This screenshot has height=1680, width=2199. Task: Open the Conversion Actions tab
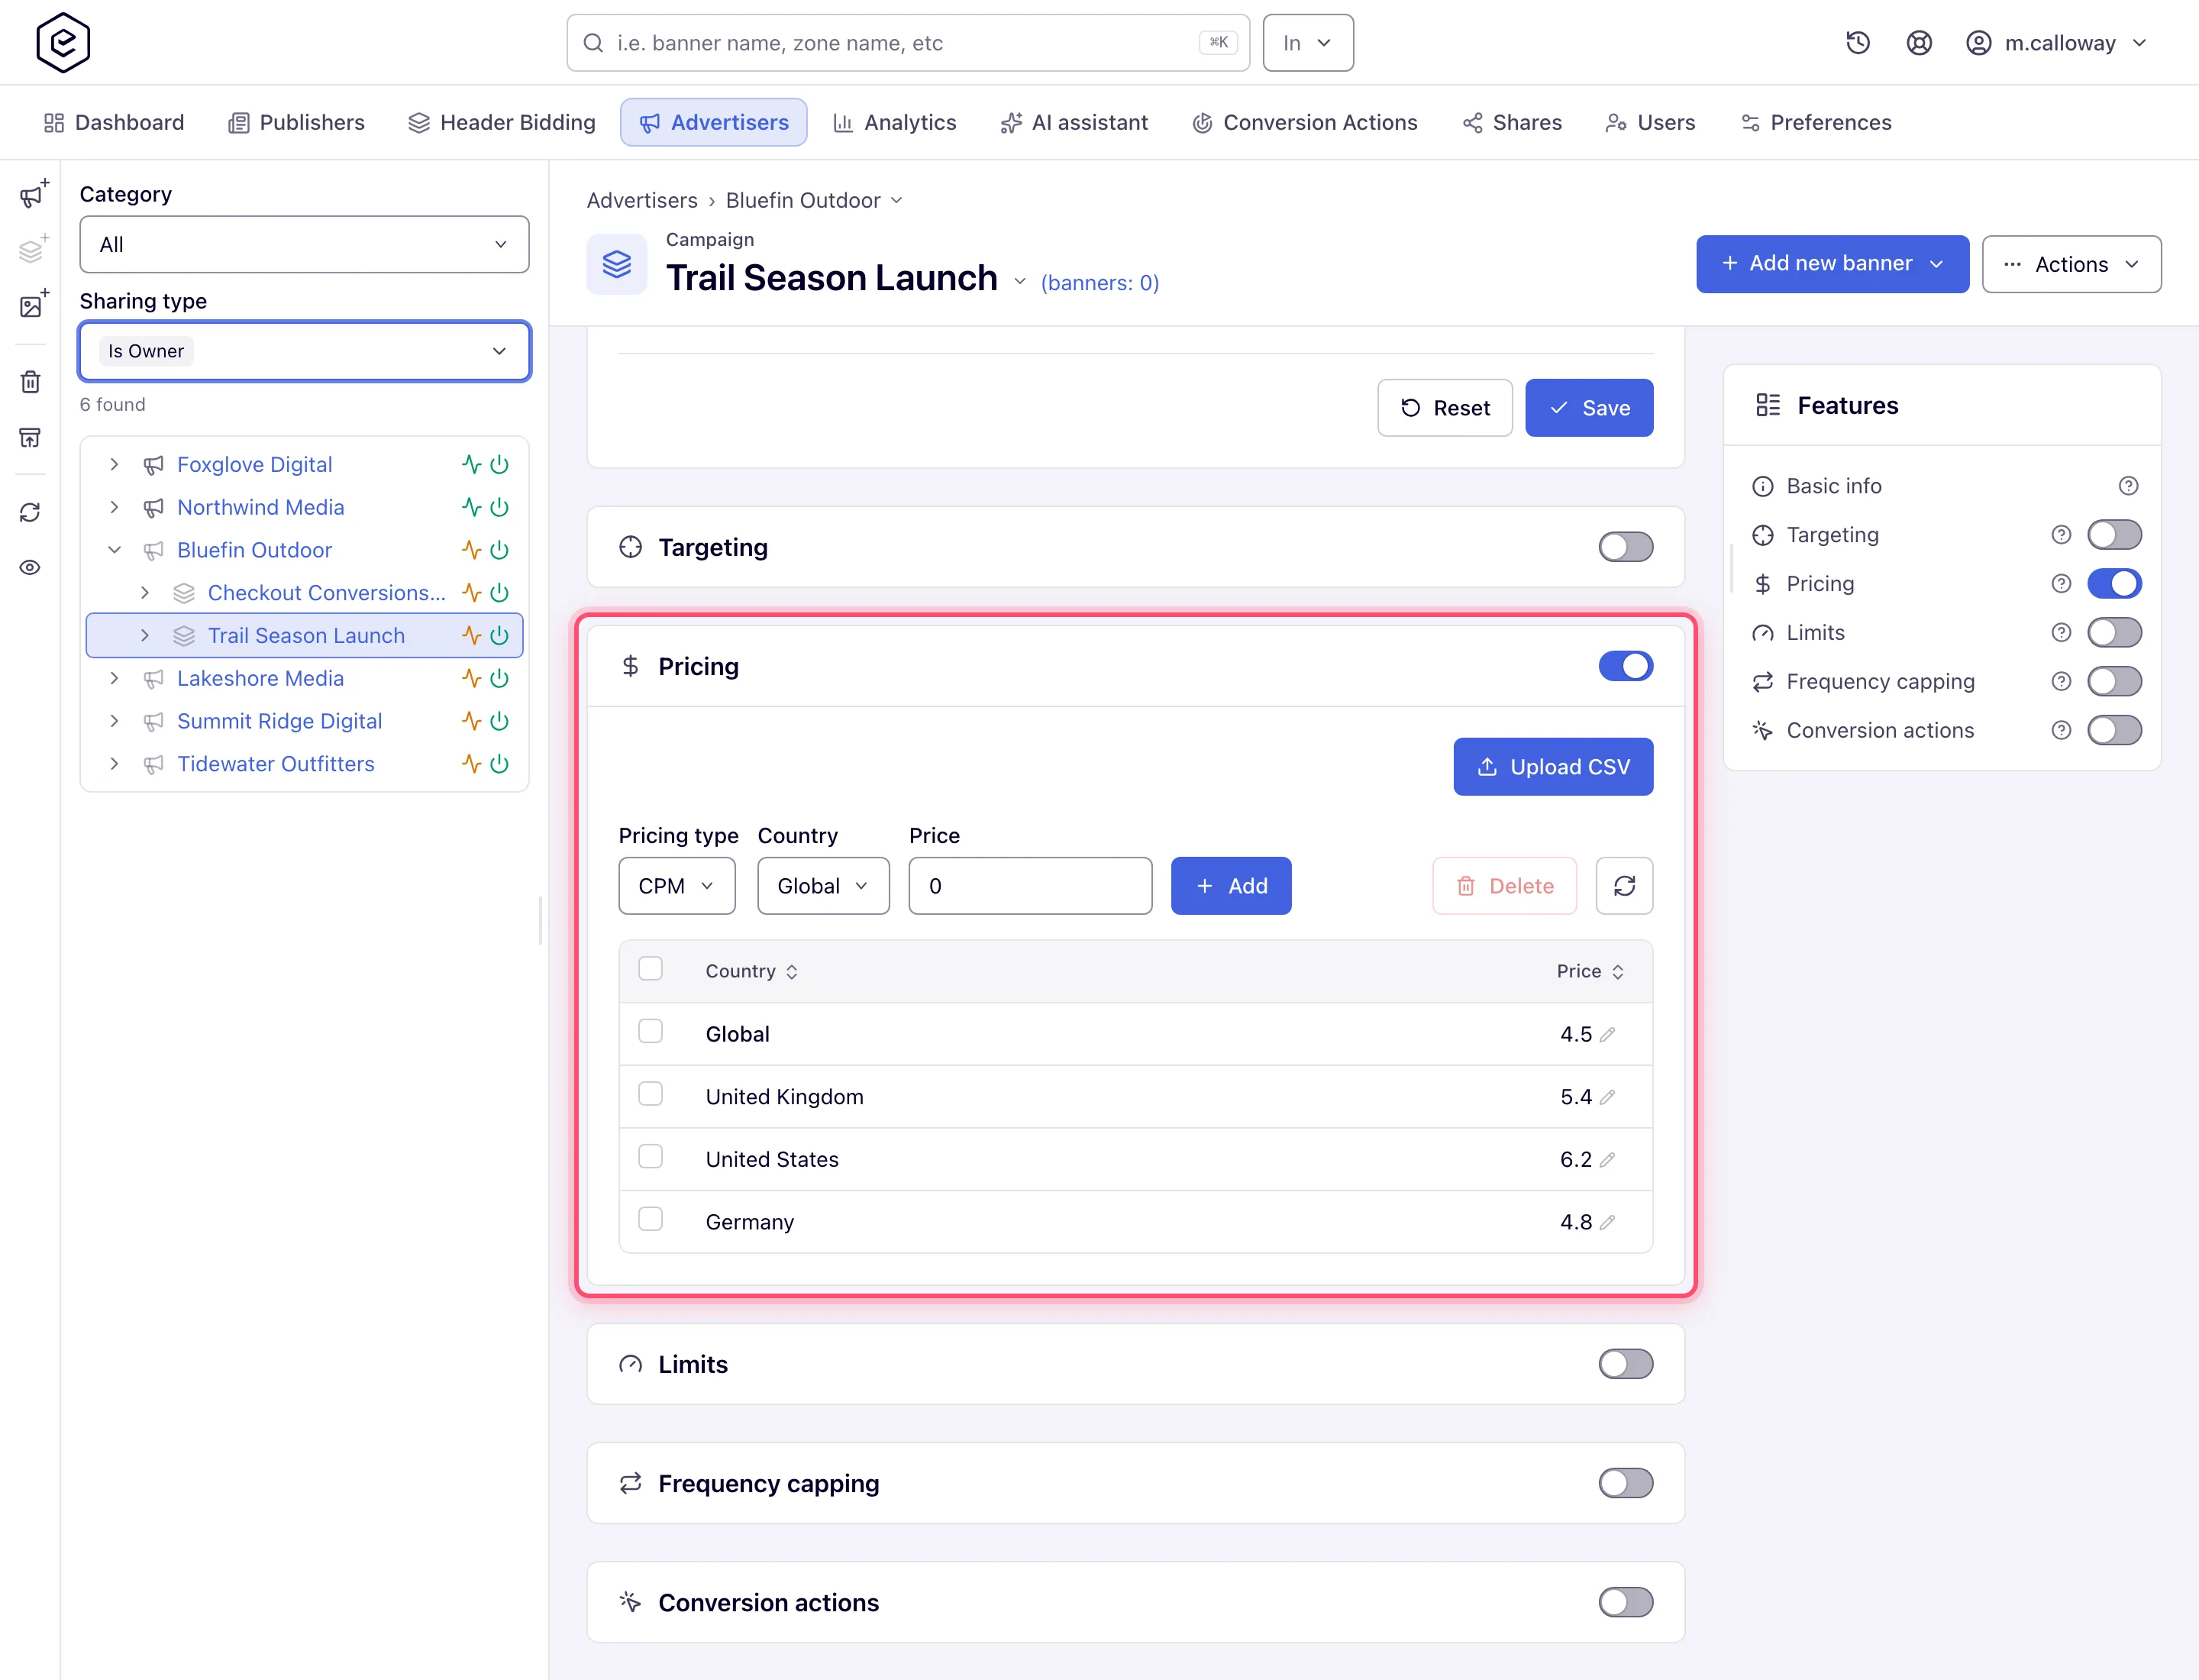pyautogui.click(x=1304, y=123)
